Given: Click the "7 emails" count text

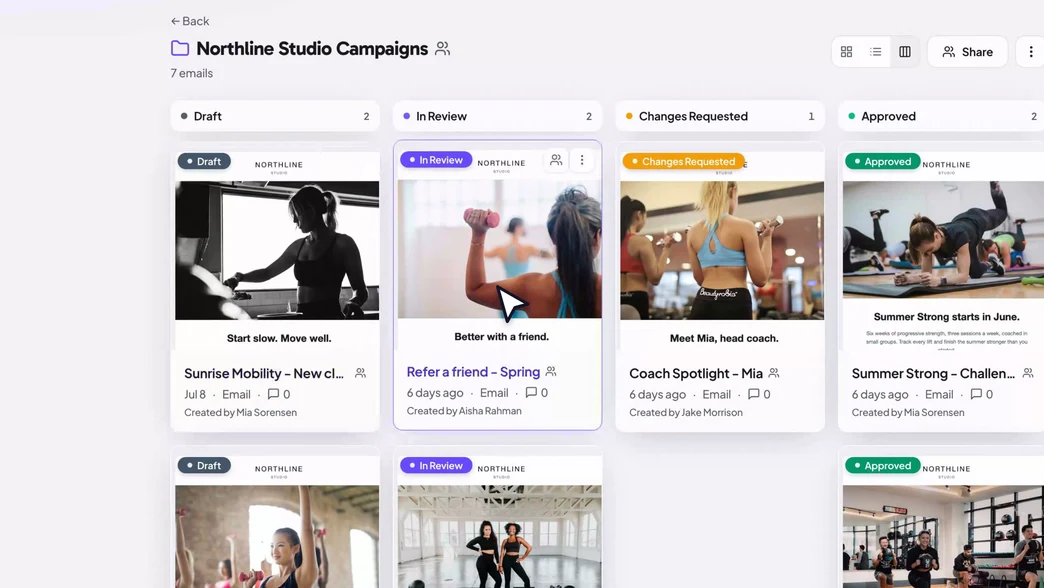Looking at the screenshot, I should point(192,73).
